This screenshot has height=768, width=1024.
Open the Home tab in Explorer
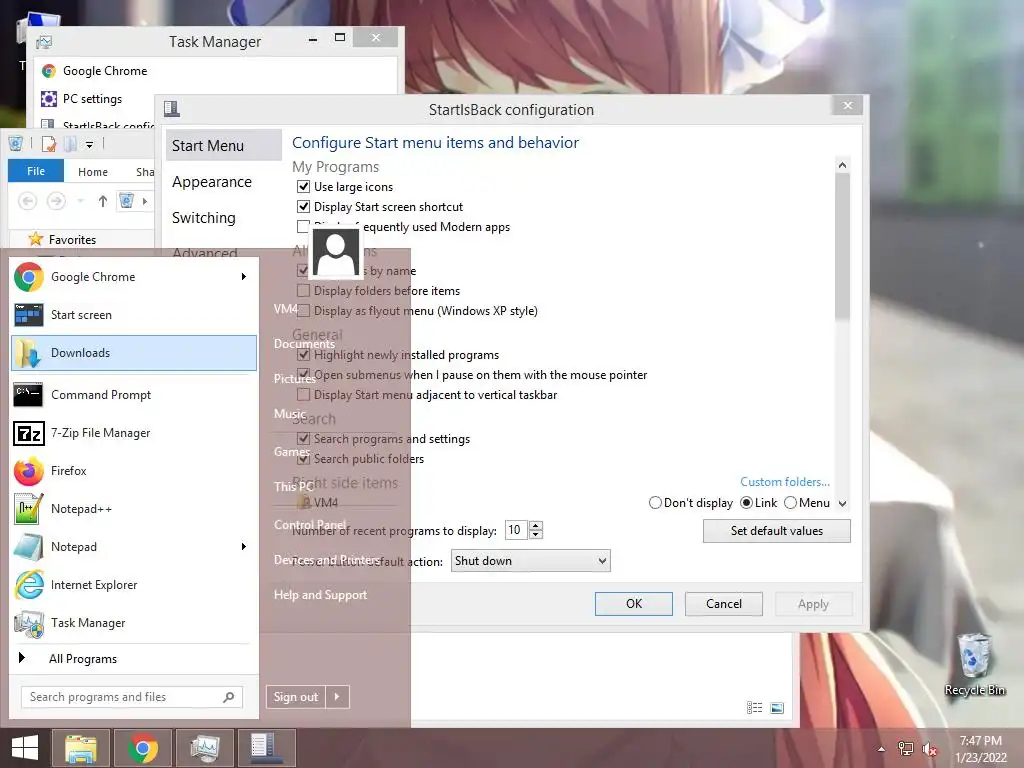tap(93, 172)
